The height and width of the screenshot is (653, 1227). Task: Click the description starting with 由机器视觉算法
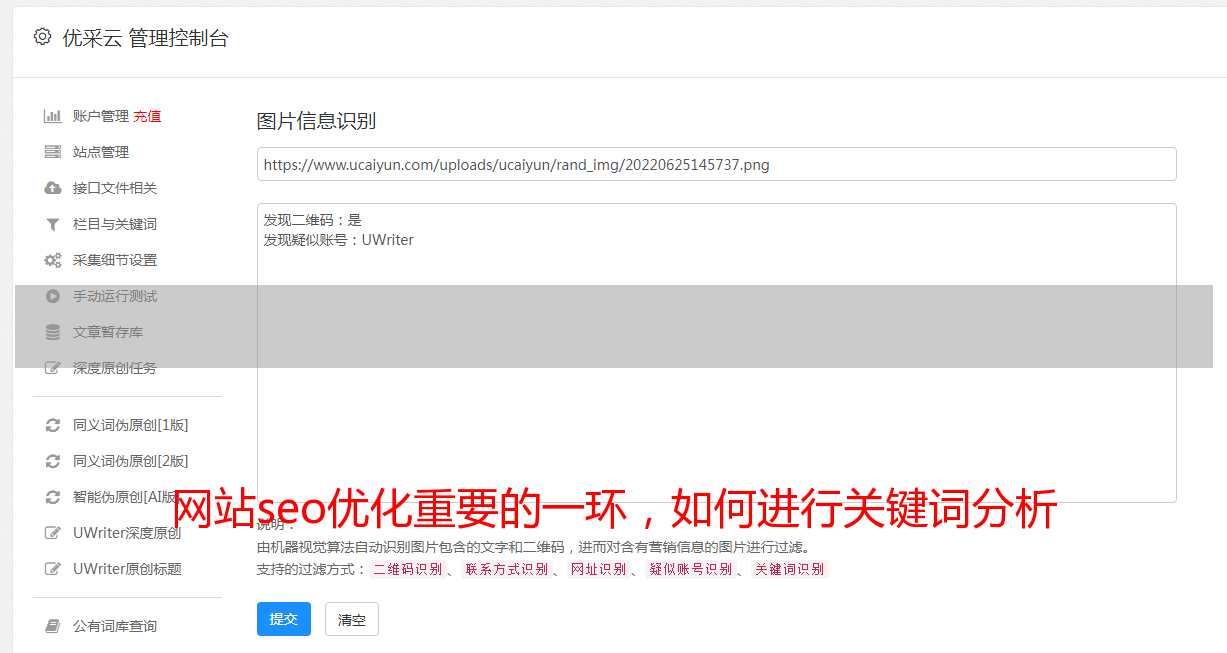point(533,547)
